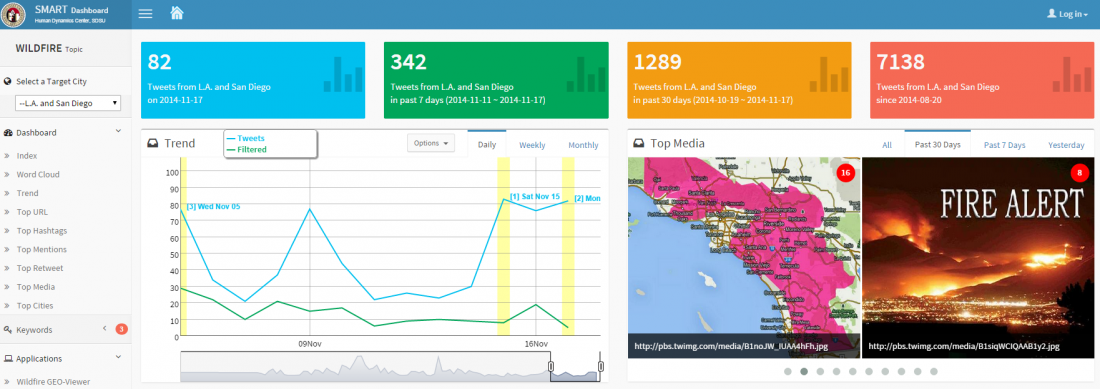Open Wildfire GEO-Viewer application link
Screen dimensions: 1100x389
coord(53,382)
